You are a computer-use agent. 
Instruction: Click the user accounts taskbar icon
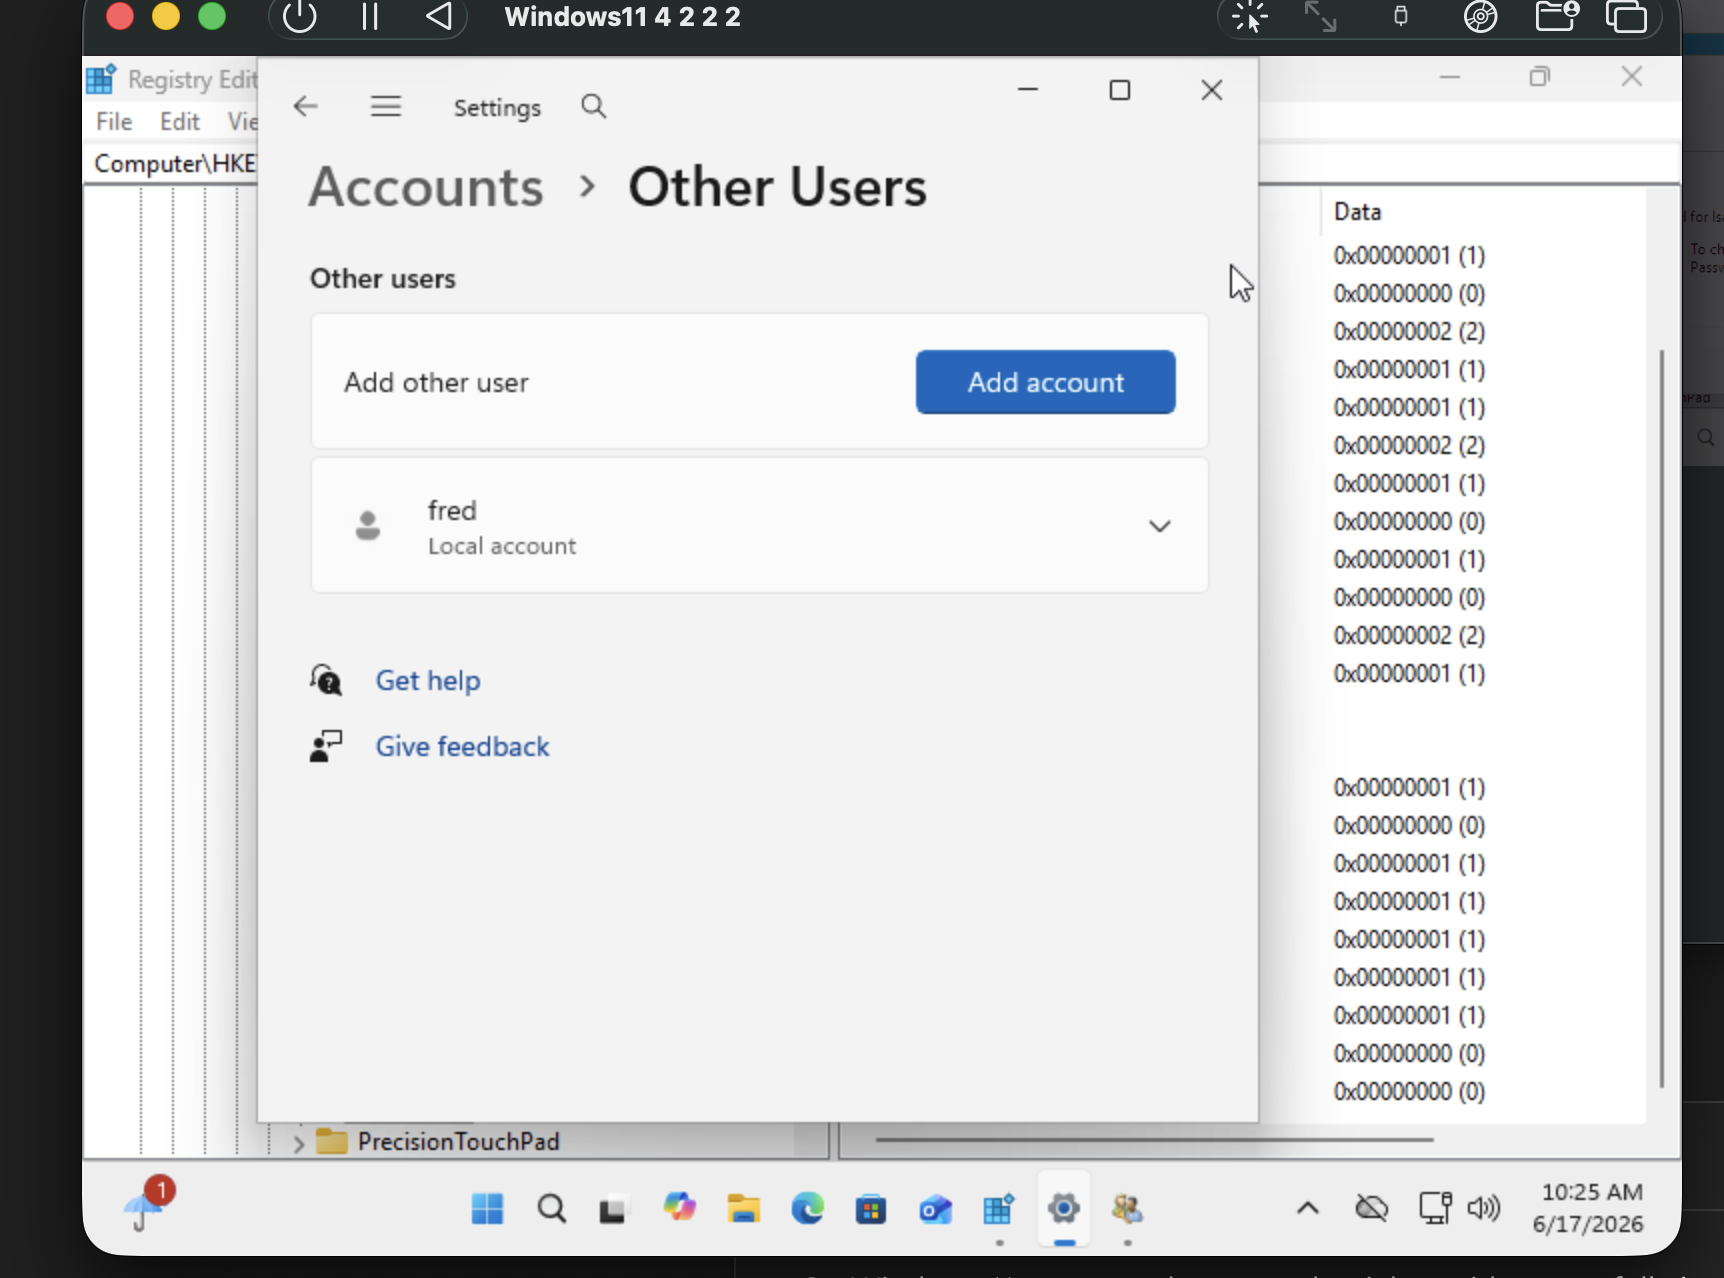click(x=1127, y=1209)
